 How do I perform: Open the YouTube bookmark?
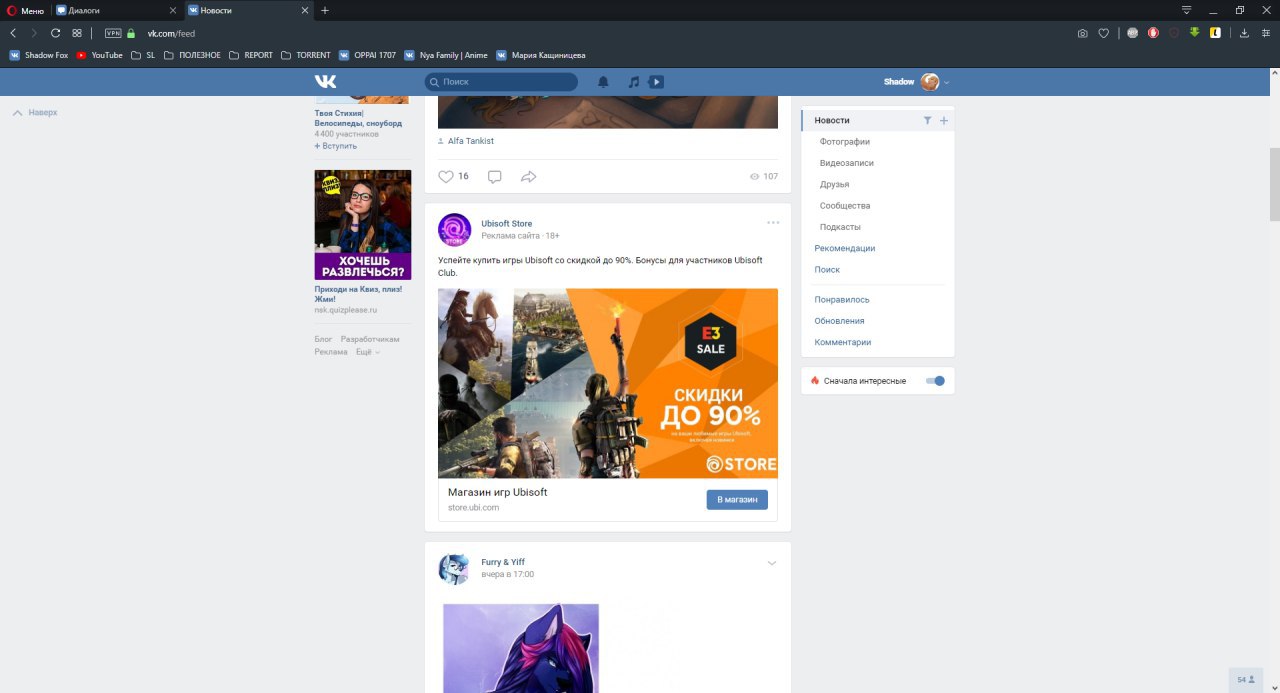100,55
